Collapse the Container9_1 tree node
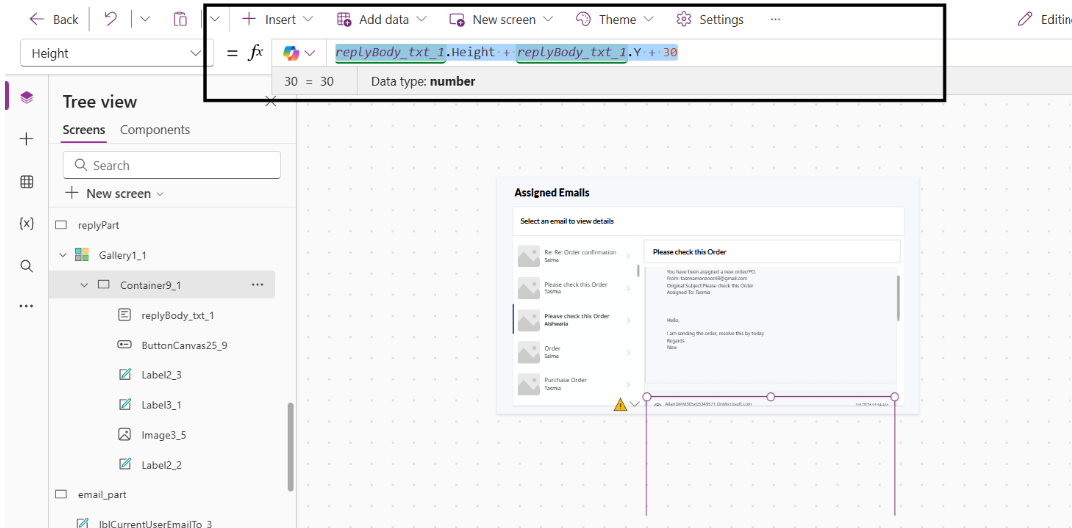Viewport: 1072px width, 528px height. (84, 285)
